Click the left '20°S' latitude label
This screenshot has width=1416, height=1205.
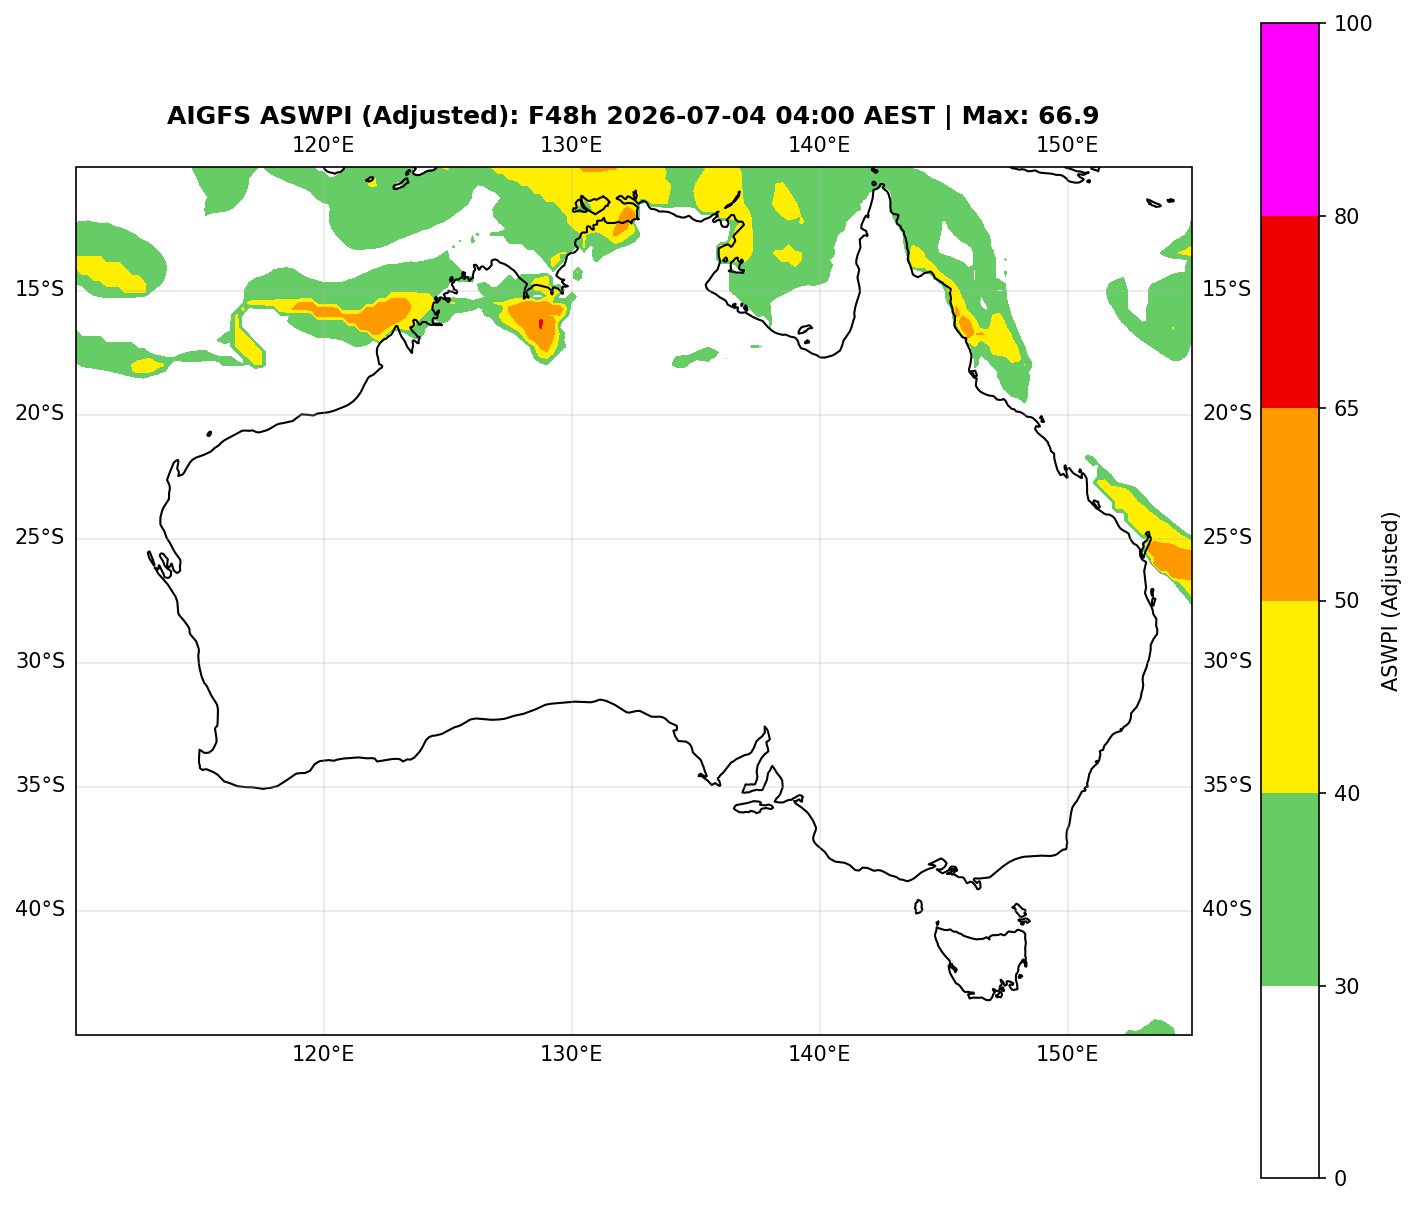point(40,414)
